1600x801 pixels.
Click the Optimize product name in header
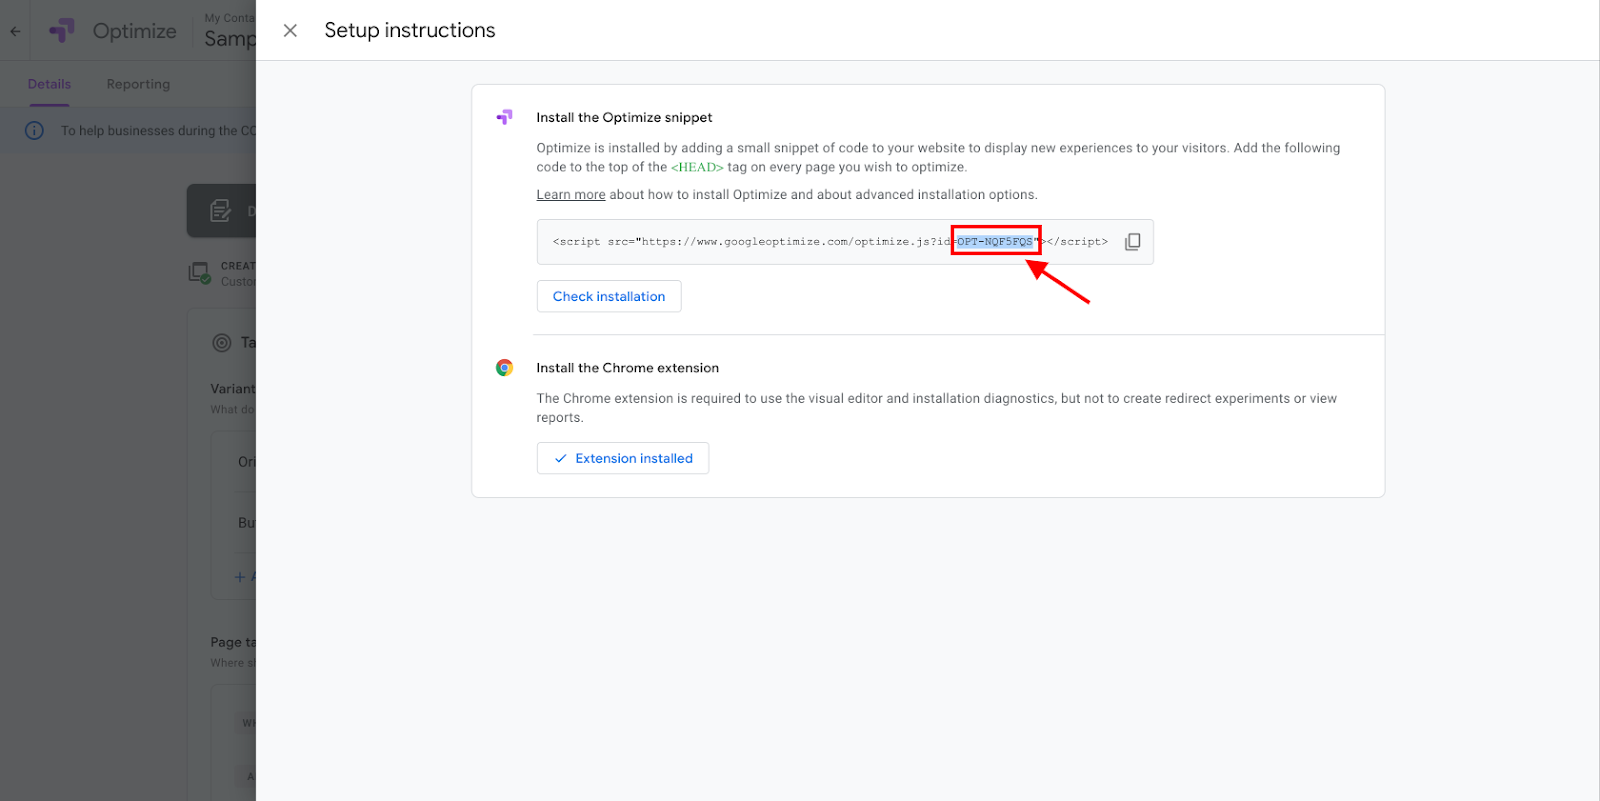tap(134, 31)
